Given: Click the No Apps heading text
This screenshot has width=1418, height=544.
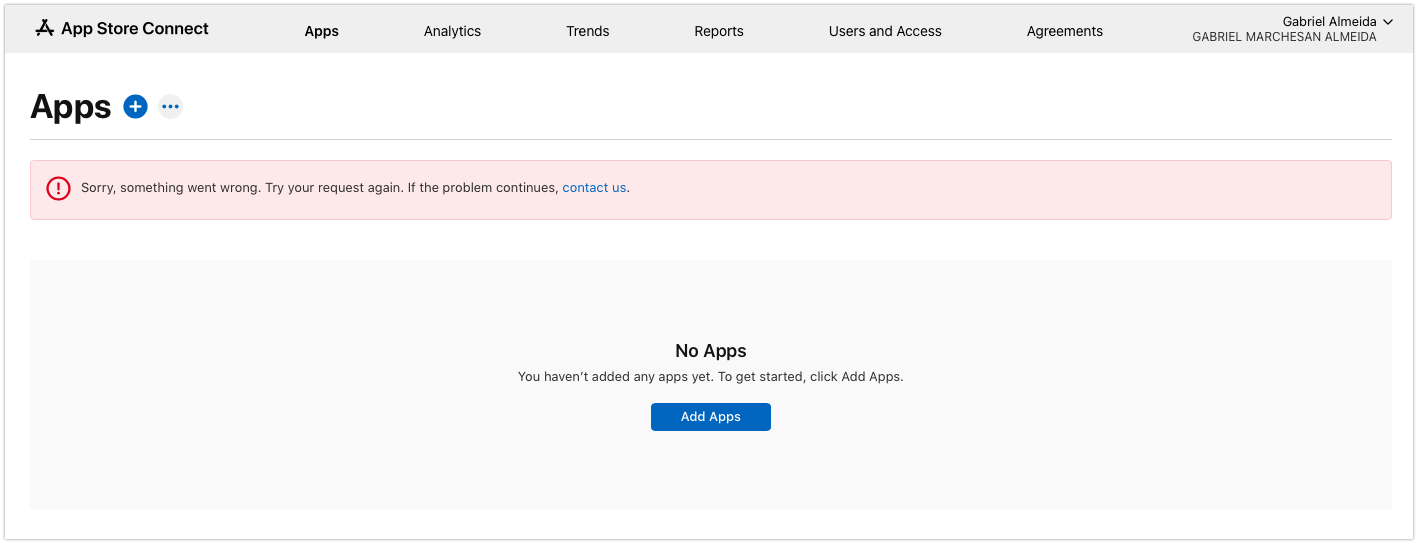Looking at the screenshot, I should tap(710, 351).
